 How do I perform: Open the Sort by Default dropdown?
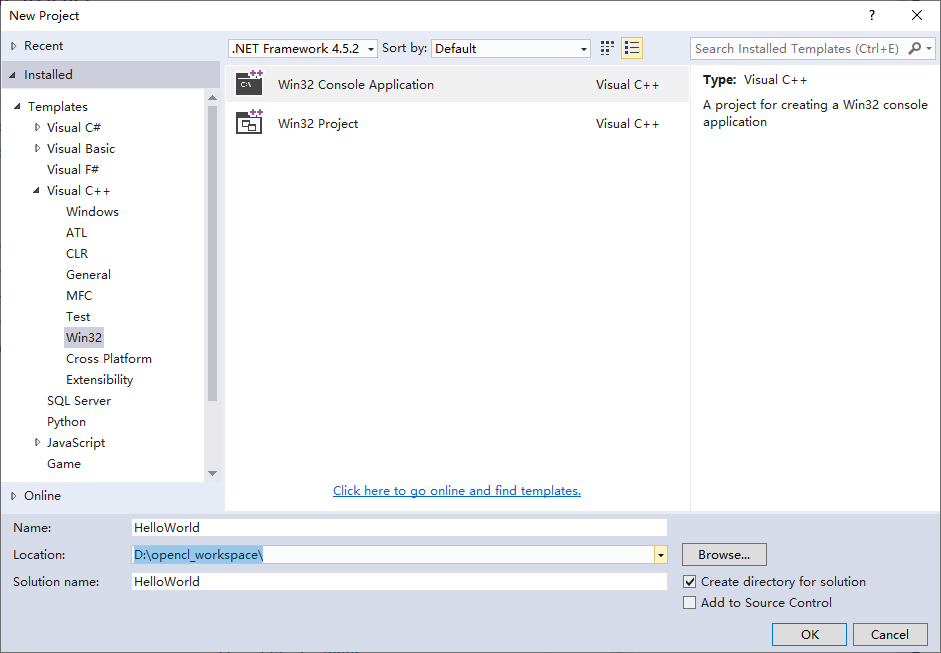[x=583, y=47]
